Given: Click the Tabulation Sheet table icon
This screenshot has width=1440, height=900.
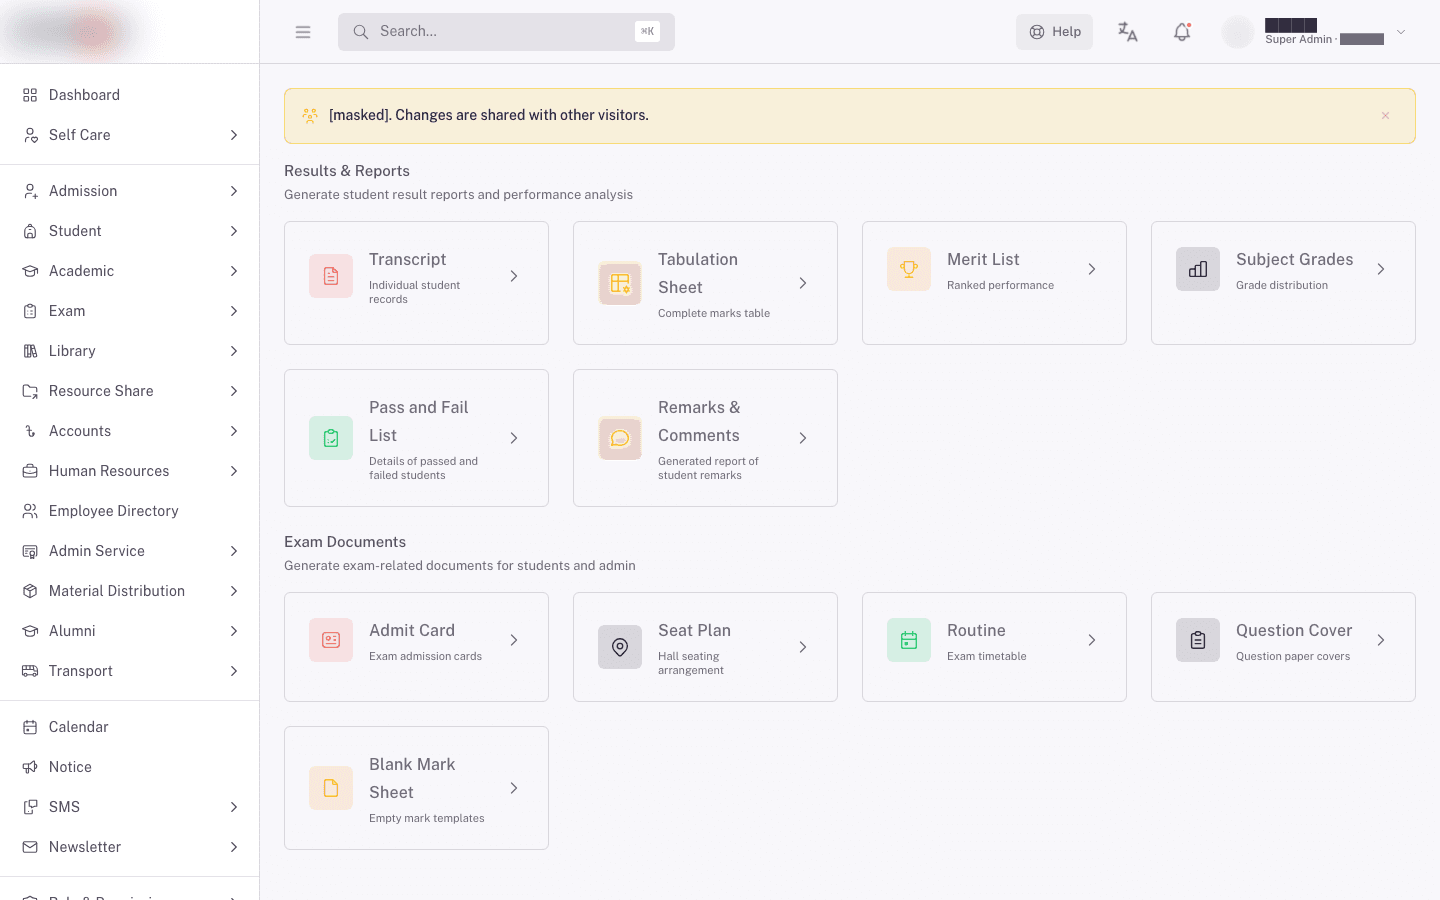Looking at the screenshot, I should pyautogui.click(x=620, y=283).
